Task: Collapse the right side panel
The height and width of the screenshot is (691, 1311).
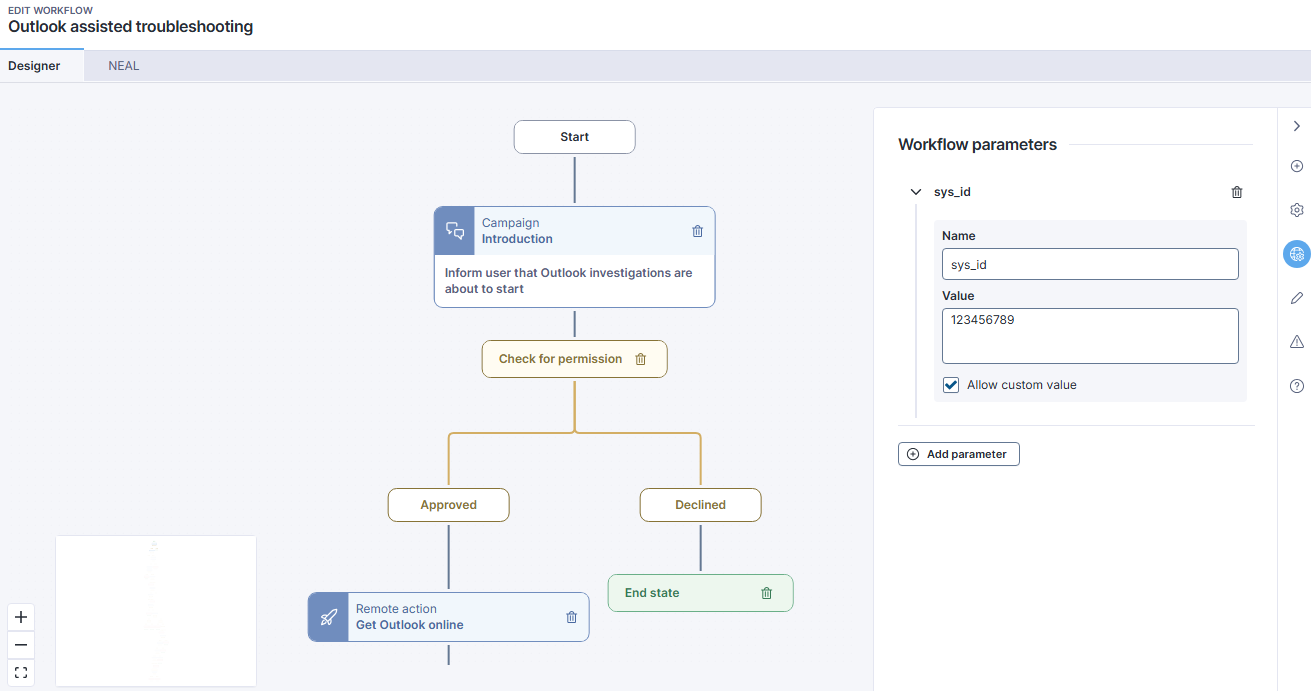Action: [x=1296, y=126]
